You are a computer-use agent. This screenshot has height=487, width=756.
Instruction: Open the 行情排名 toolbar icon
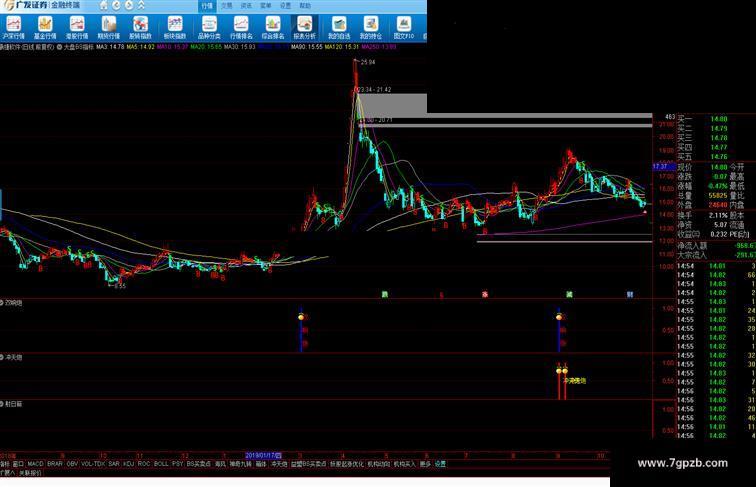(241, 27)
